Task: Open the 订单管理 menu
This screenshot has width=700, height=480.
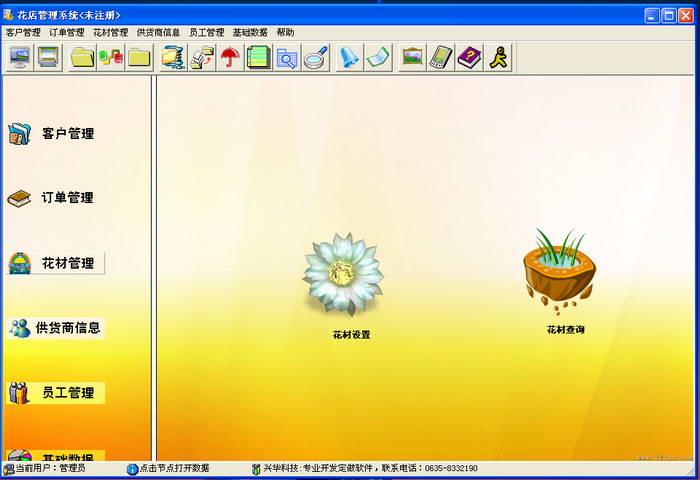Action: click(67, 32)
